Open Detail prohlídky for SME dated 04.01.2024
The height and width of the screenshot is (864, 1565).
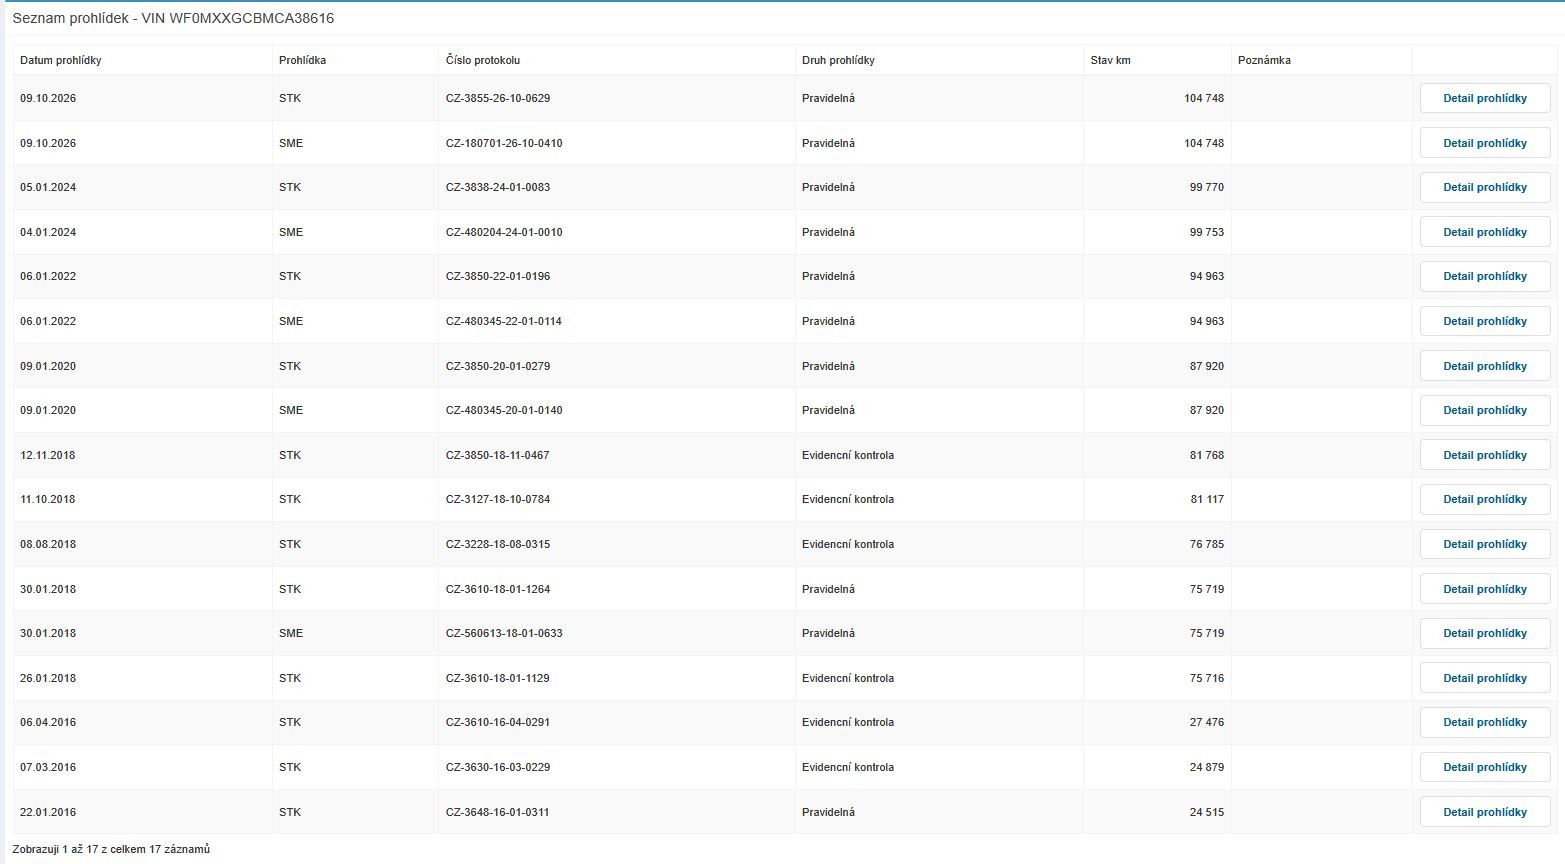point(1485,232)
